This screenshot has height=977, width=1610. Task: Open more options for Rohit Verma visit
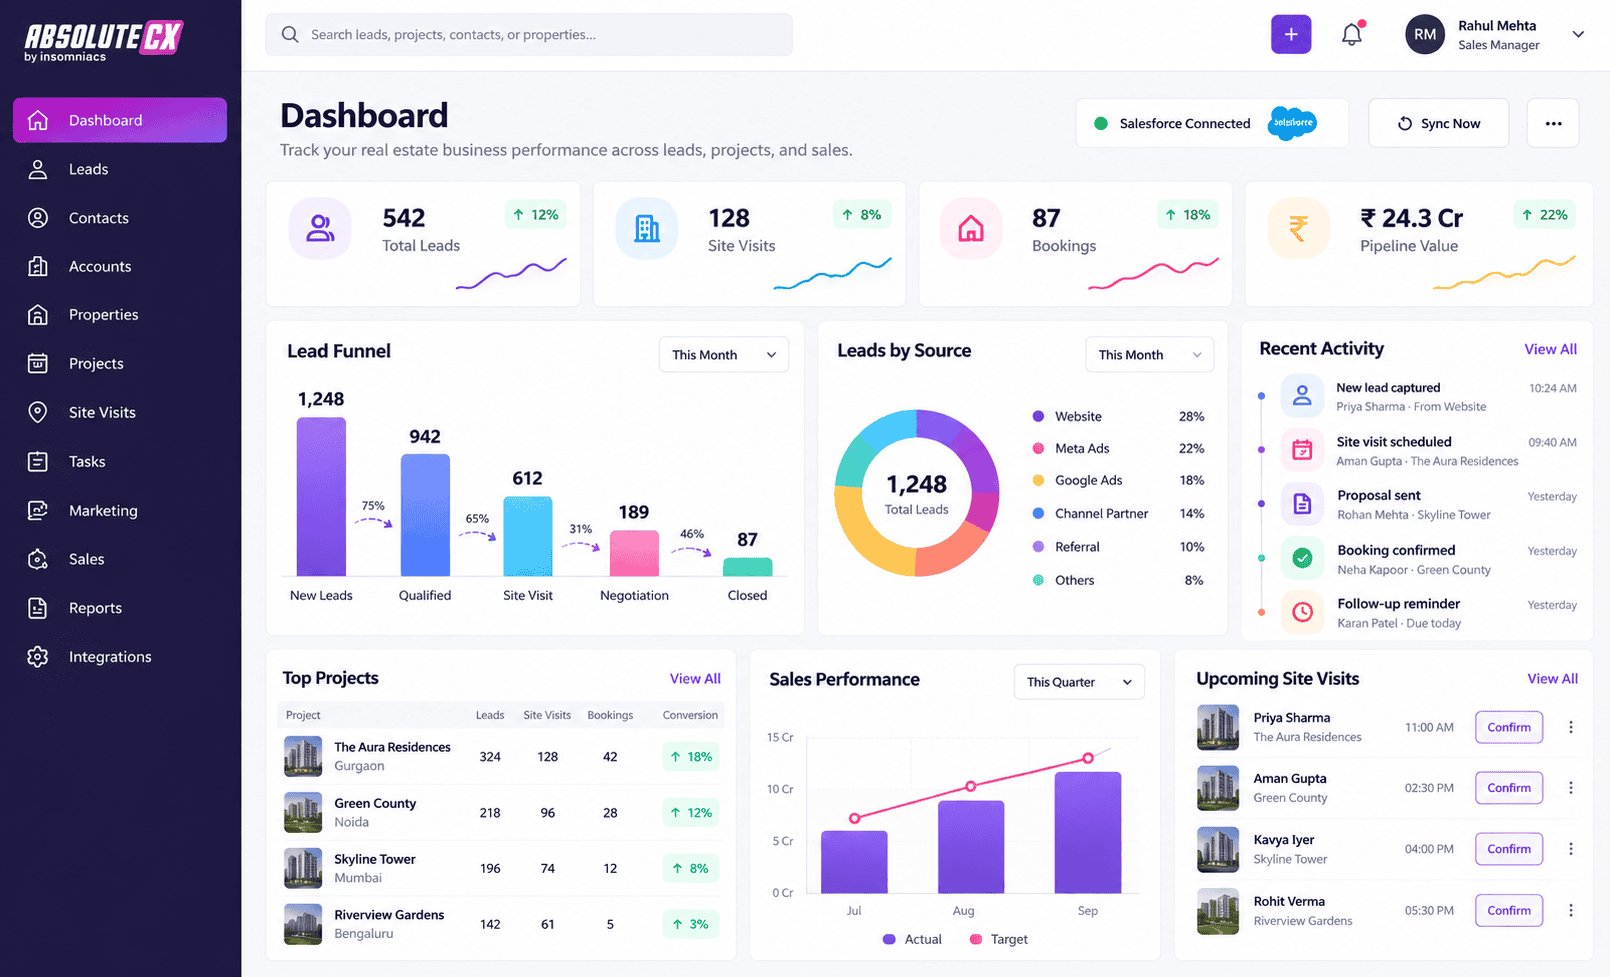(x=1571, y=910)
